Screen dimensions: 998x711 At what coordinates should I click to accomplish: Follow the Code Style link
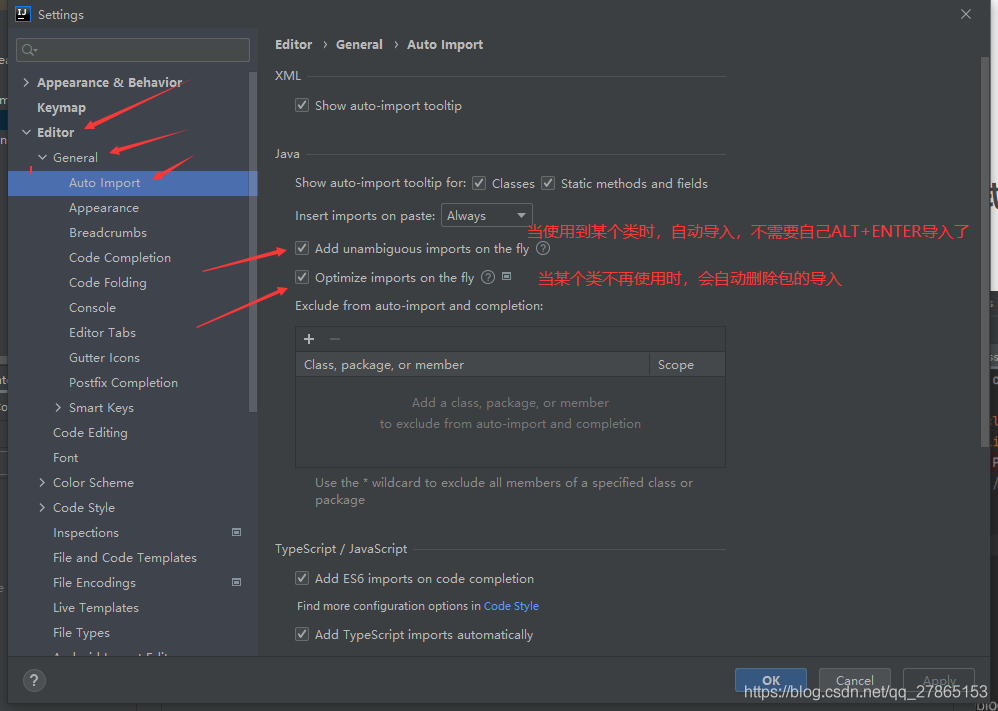pos(511,606)
